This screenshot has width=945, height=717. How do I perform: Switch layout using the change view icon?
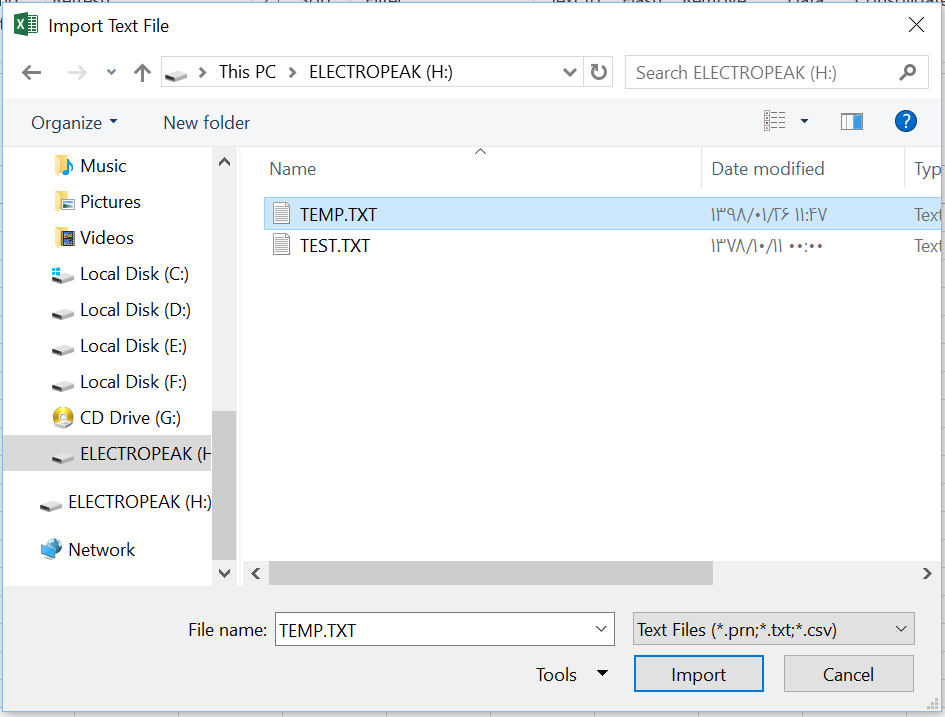point(775,120)
